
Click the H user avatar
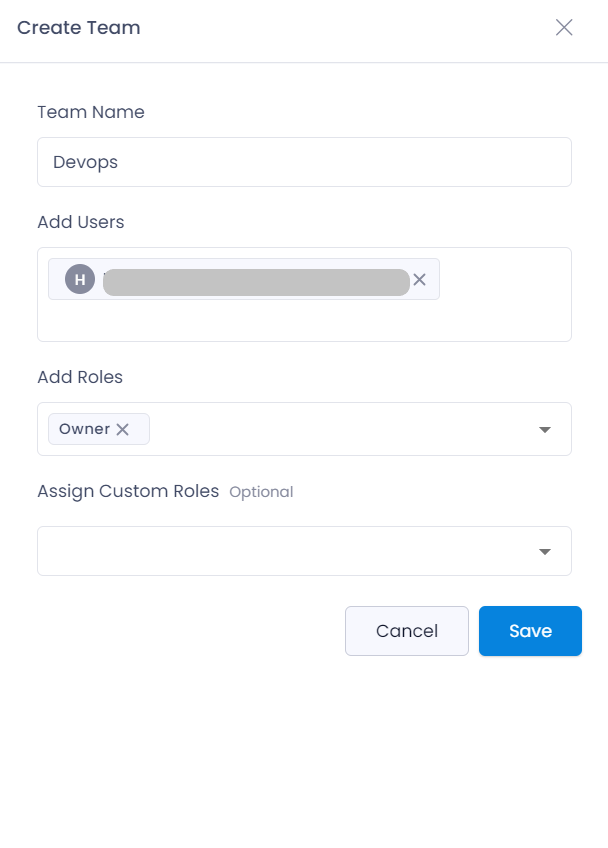80,280
